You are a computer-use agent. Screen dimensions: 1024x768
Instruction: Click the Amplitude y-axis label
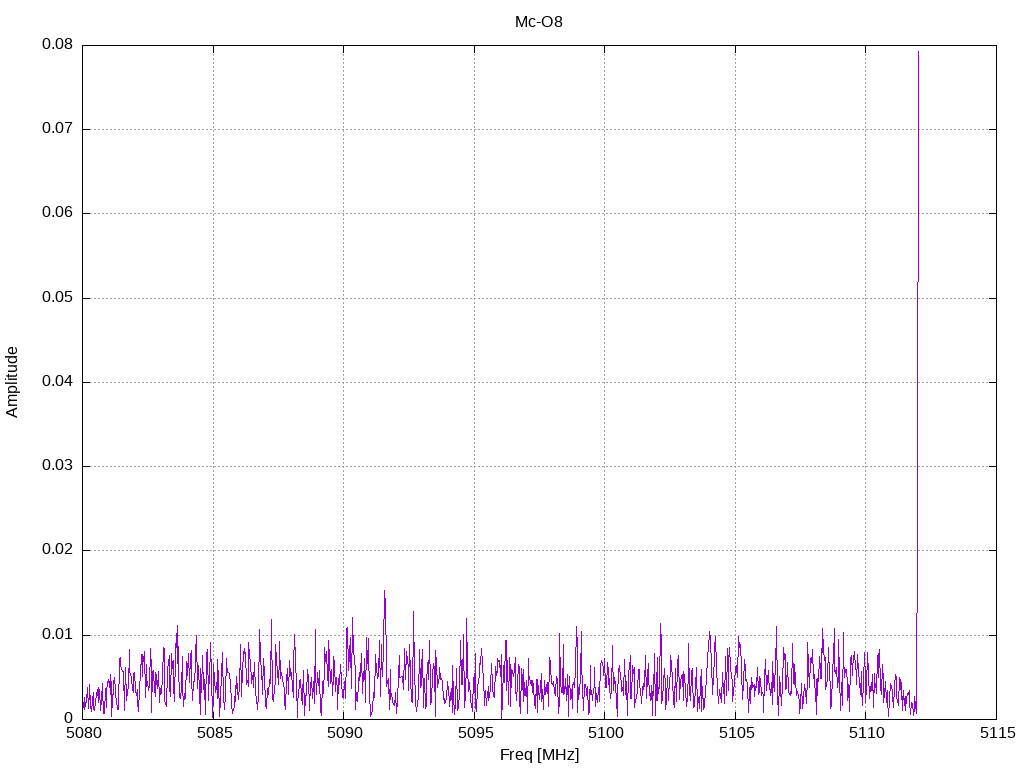pyautogui.click(x=13, y=382)
